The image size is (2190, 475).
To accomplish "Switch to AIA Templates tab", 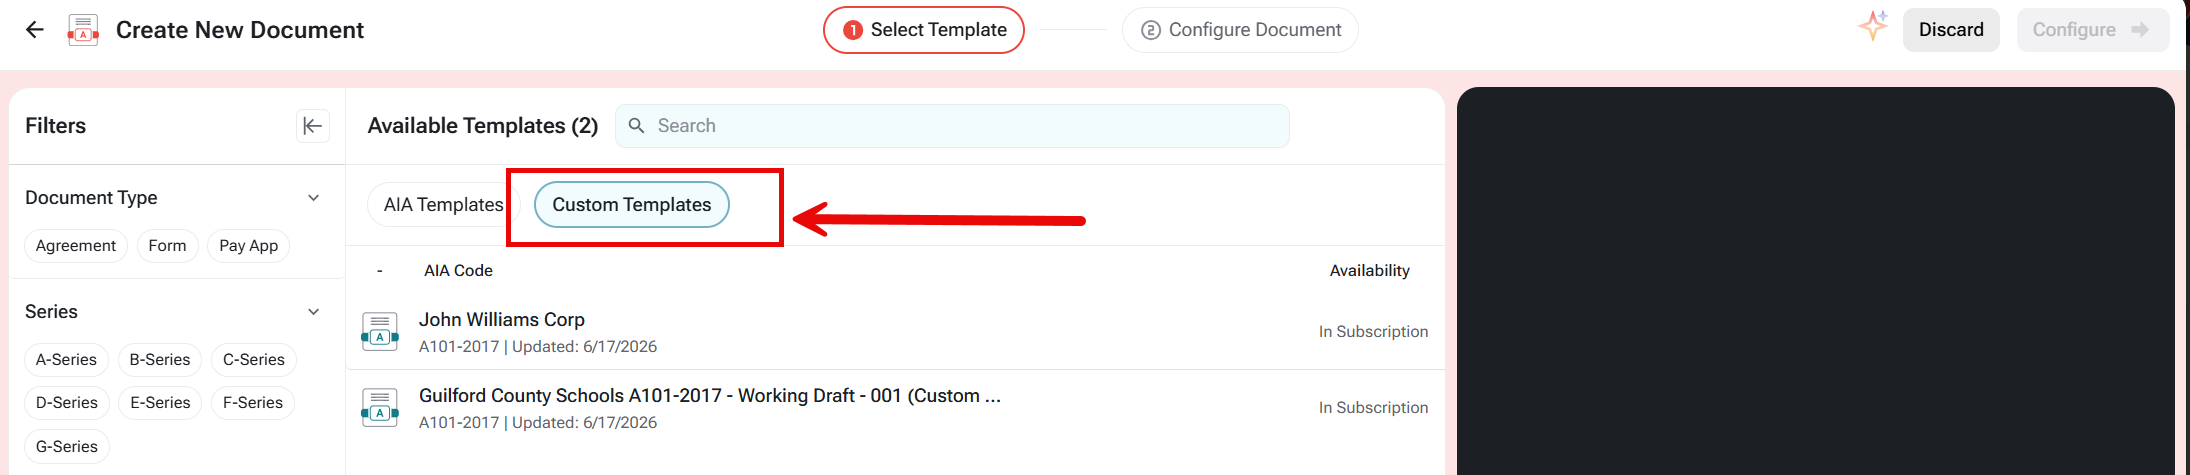I will click(x=443, y=205).
